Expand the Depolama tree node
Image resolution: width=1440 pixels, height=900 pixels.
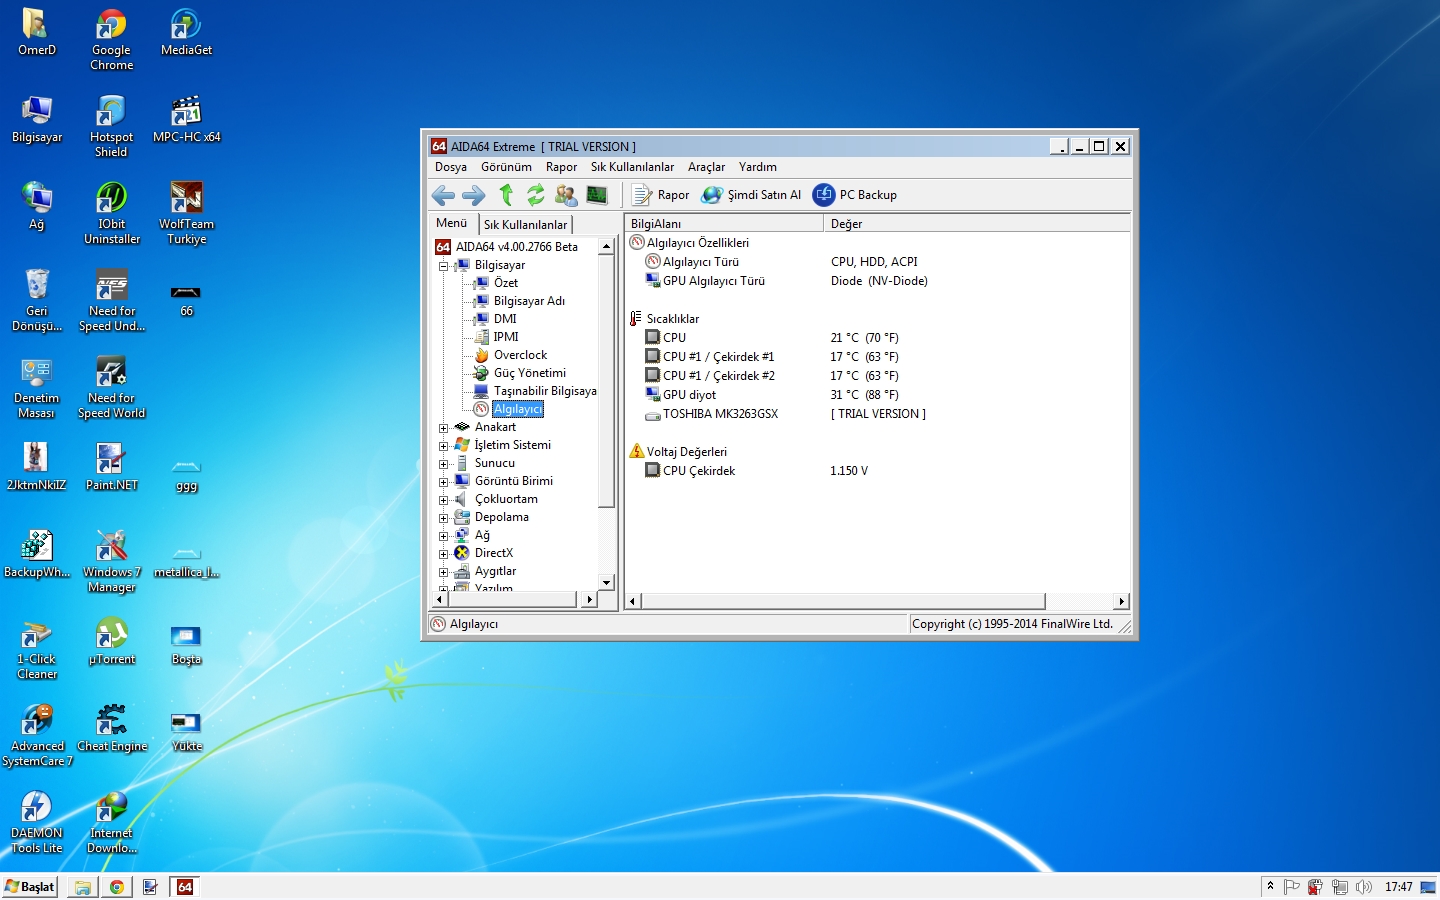[443, 518]
